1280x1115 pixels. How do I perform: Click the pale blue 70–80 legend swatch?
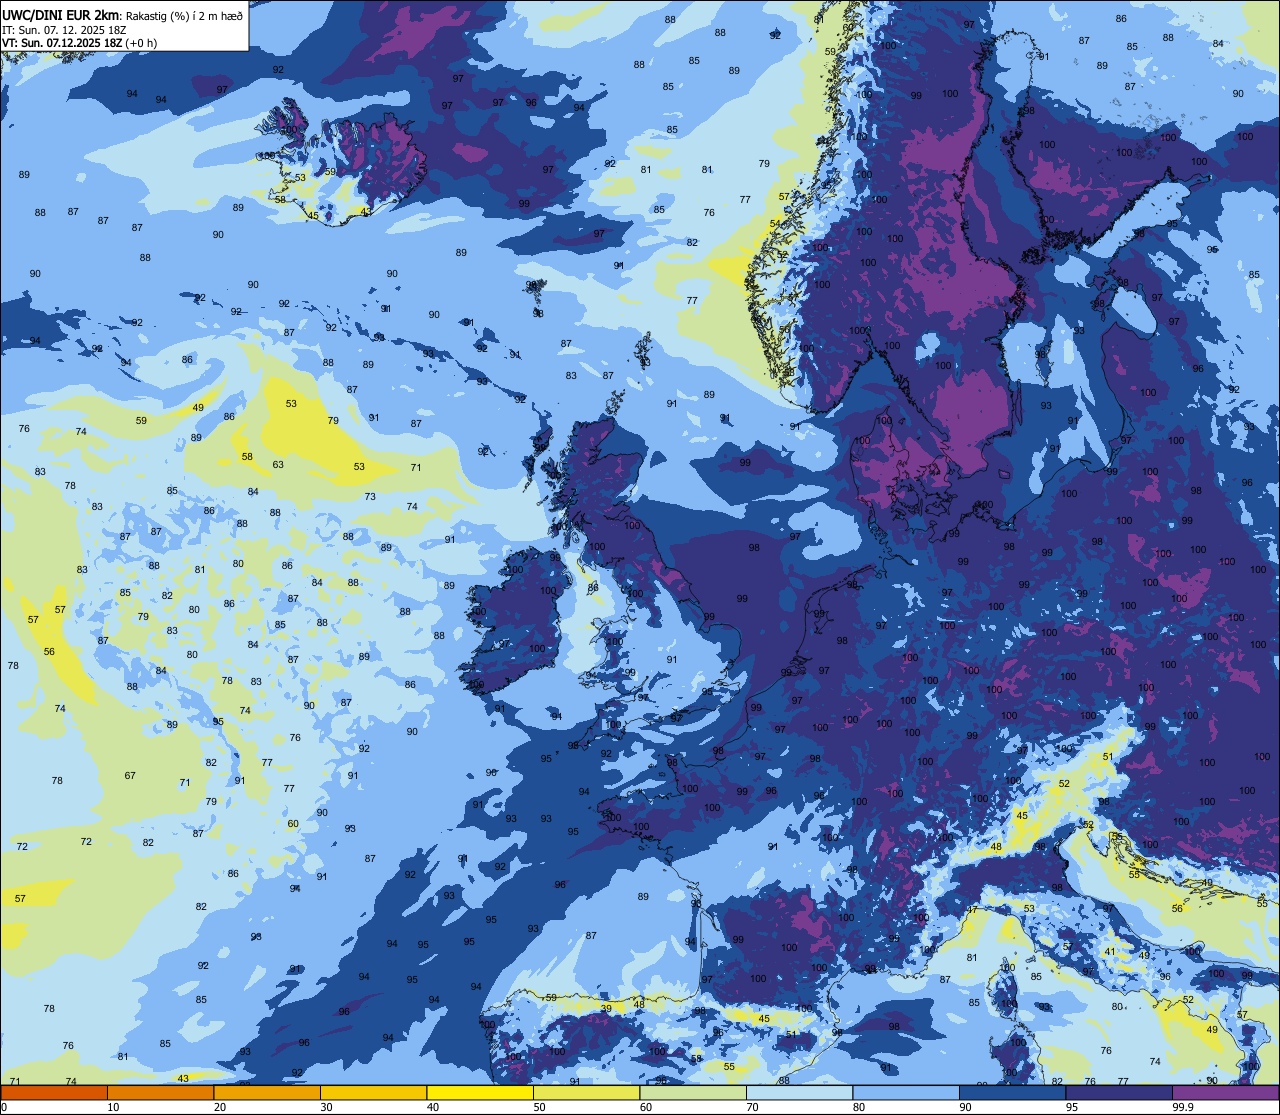click(x=799, y=1092)
